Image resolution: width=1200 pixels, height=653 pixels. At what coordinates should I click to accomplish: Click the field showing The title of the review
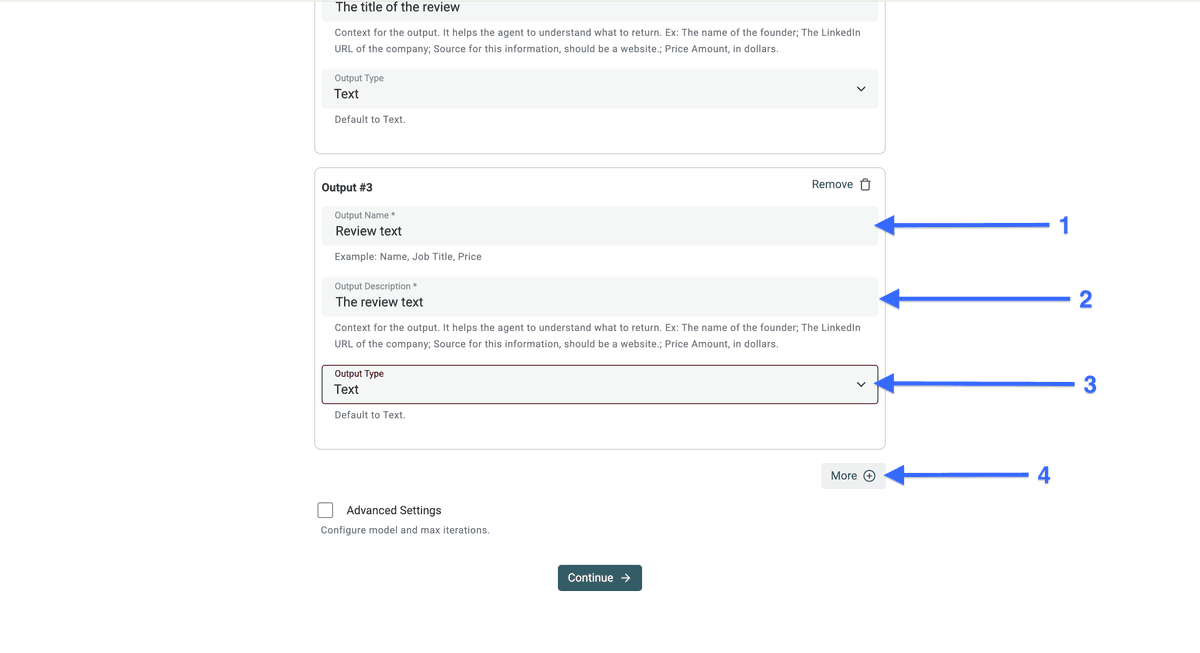pos(600,9)
